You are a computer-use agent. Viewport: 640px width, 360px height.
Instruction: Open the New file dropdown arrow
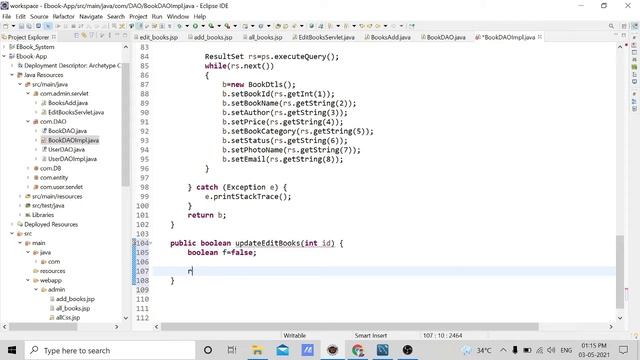coord(13,26)
